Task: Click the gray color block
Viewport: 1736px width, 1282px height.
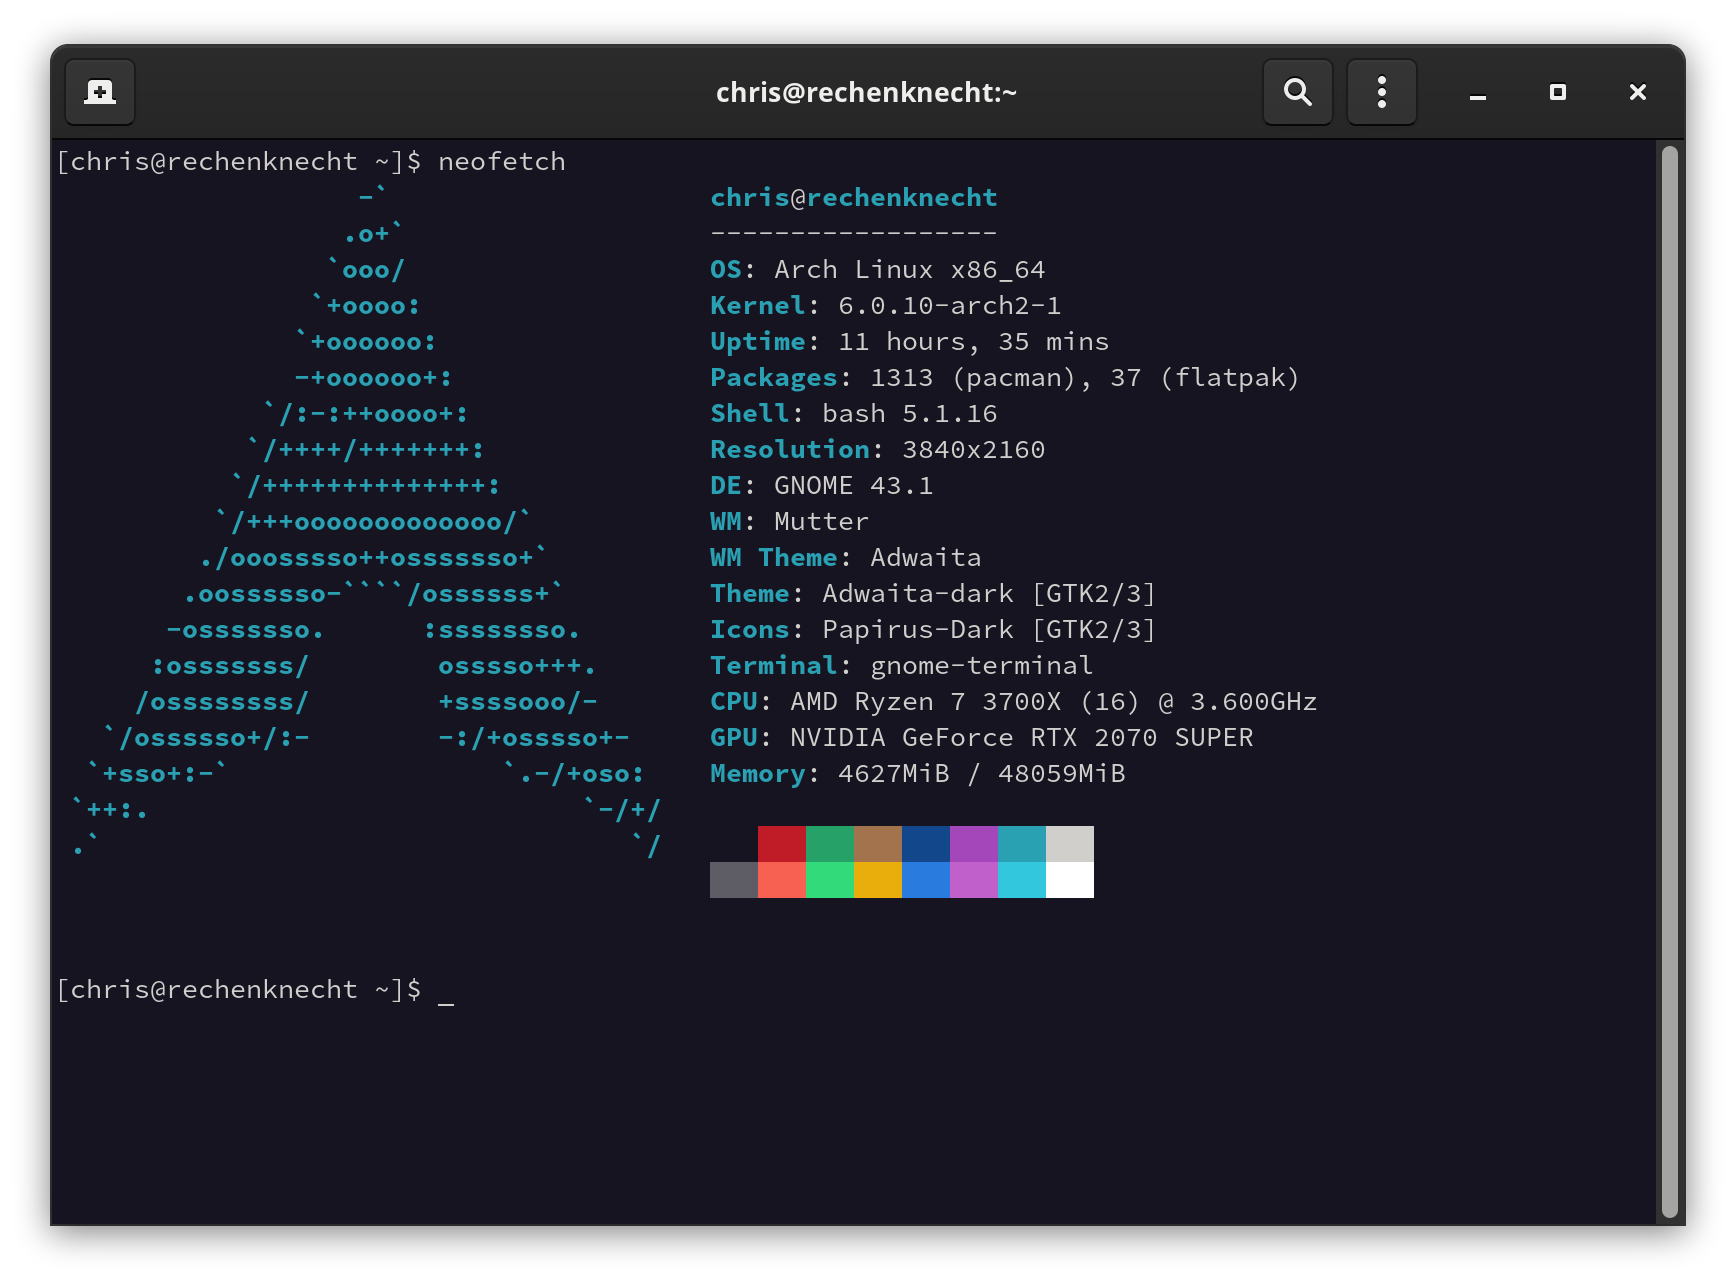Action: (x=734, y=880)
